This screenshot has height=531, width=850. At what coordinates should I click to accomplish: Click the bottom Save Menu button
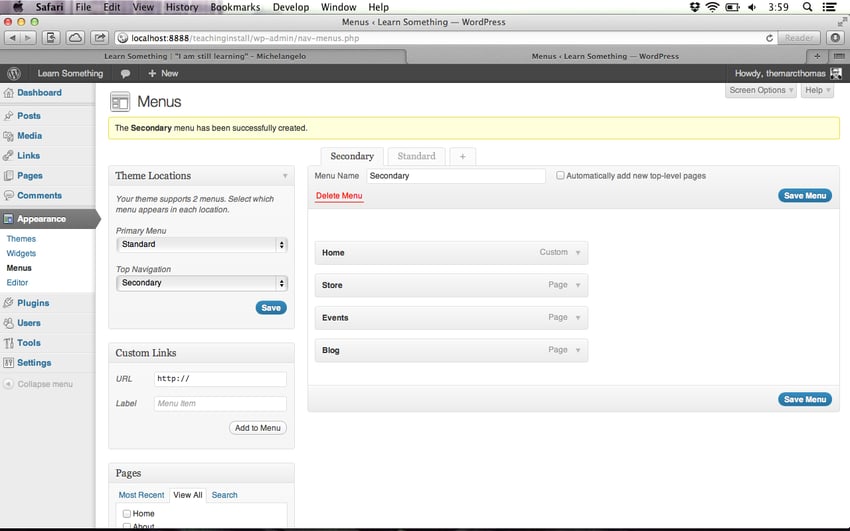click(x=804, y=399)
